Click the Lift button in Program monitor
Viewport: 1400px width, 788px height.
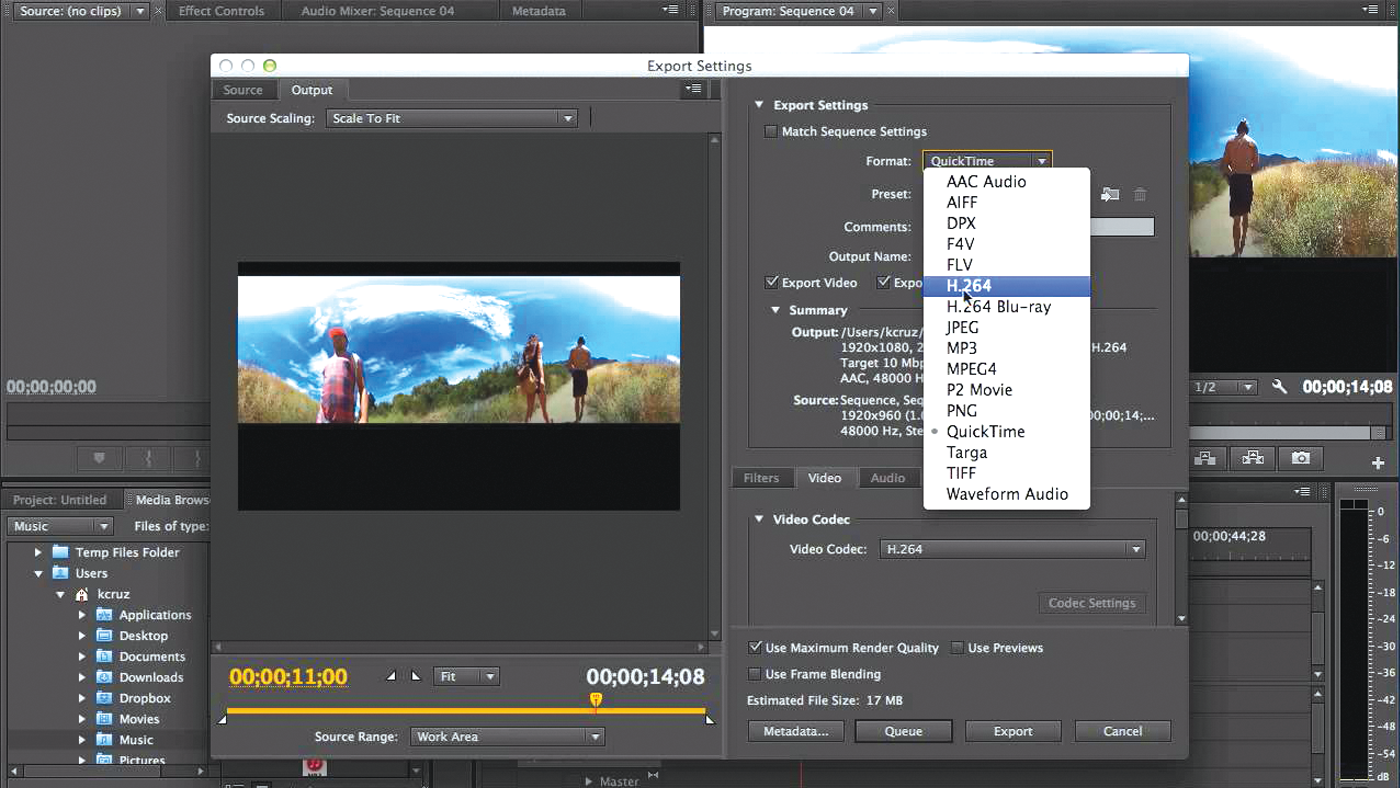[x=1205, y=458]
